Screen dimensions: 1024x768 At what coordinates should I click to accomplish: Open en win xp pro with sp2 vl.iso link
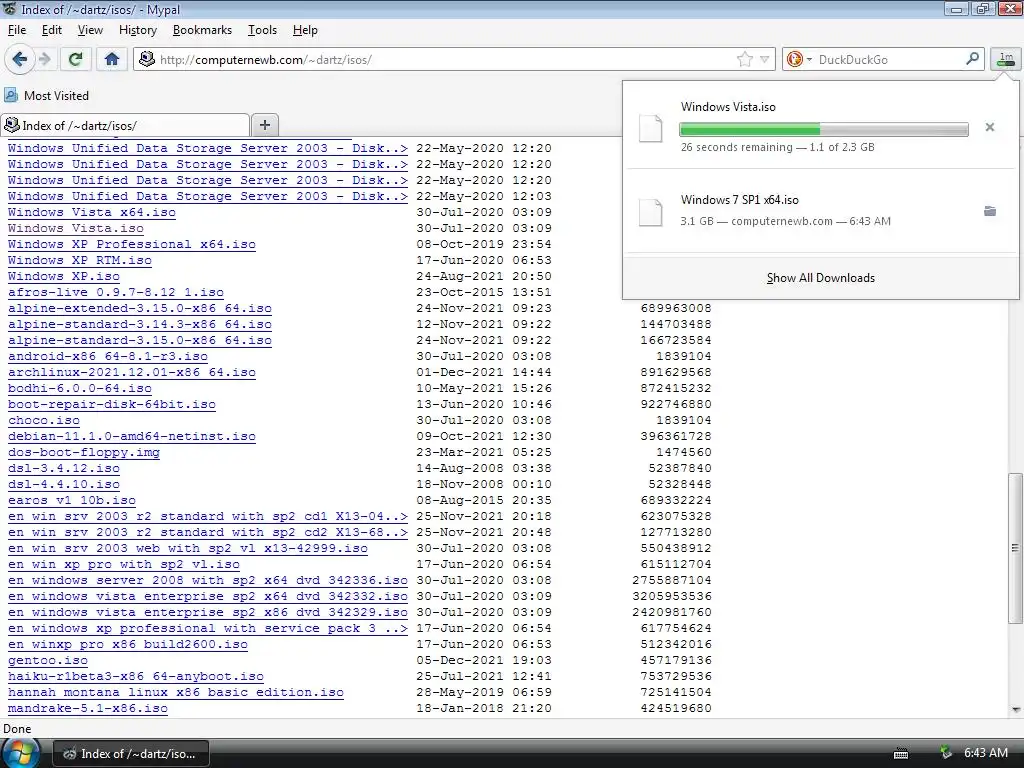(124, 564)
